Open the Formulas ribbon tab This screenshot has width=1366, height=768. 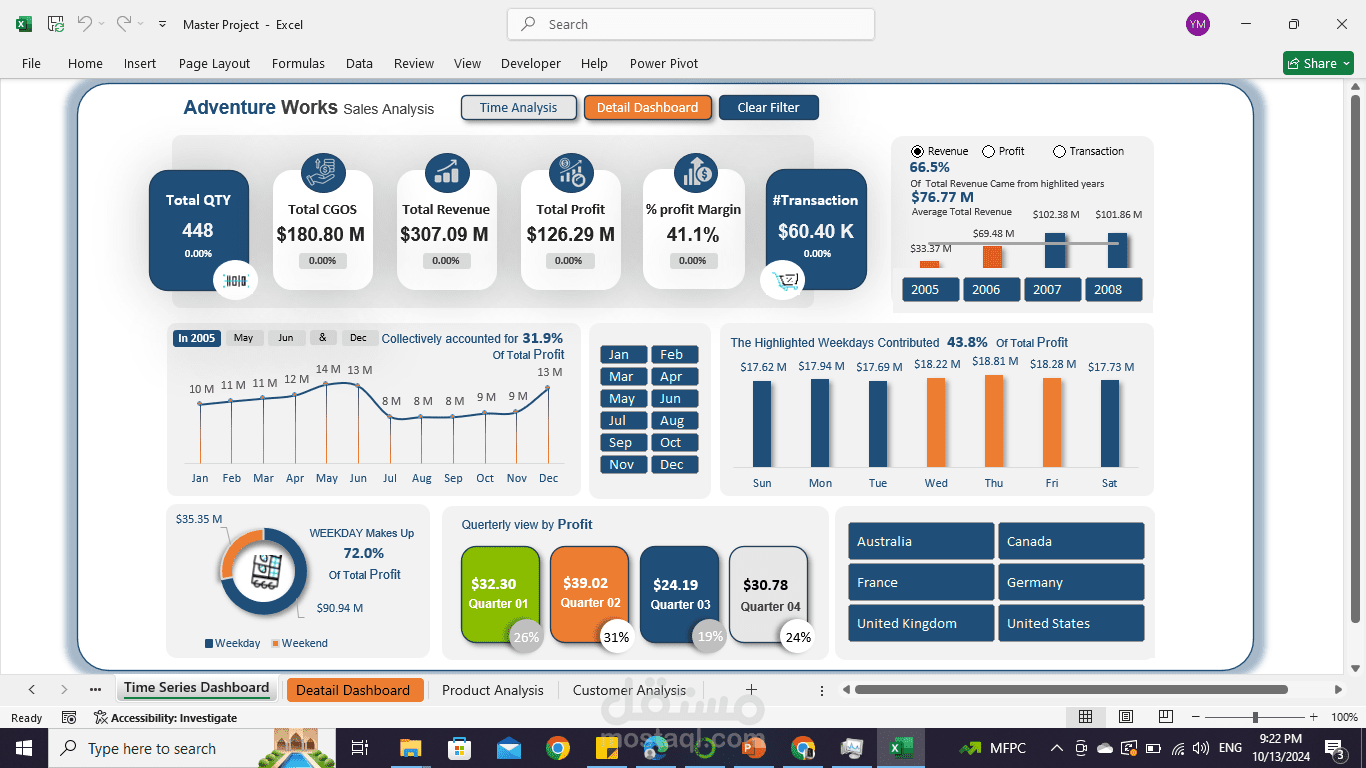[298, 63]
